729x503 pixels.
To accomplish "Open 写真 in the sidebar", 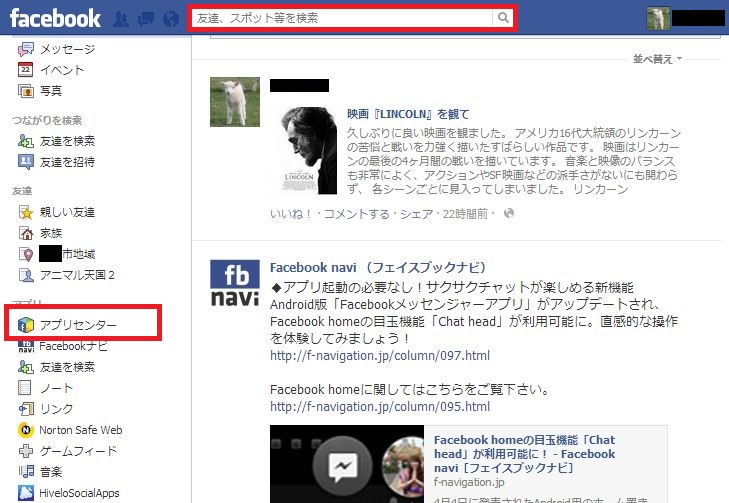I will (x=51, y=91).
